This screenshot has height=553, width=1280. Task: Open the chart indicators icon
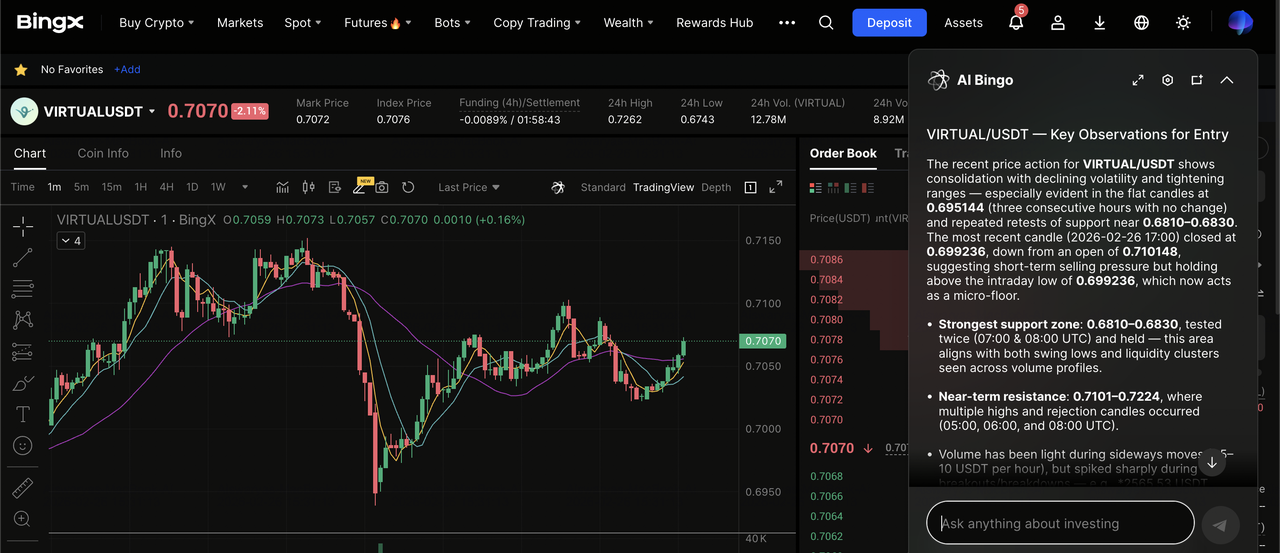tap(283, 187)
